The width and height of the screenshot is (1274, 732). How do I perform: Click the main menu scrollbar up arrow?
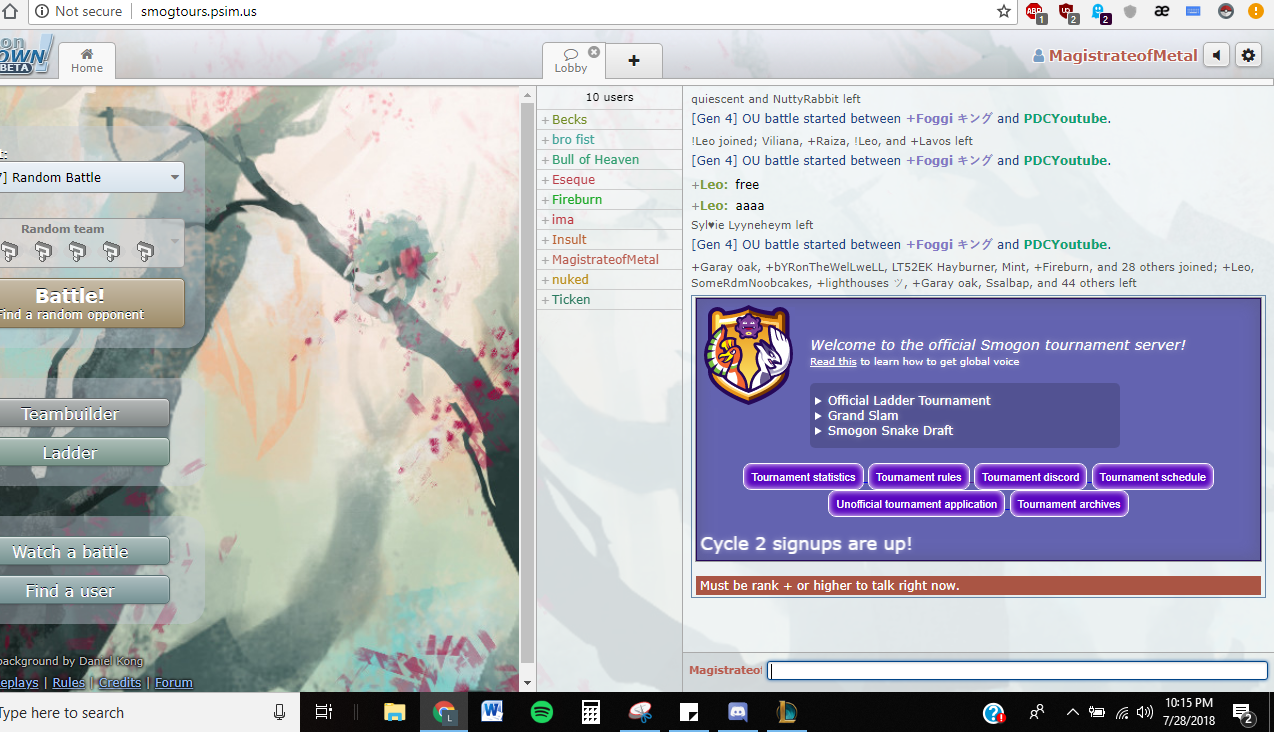click(528, 97)
